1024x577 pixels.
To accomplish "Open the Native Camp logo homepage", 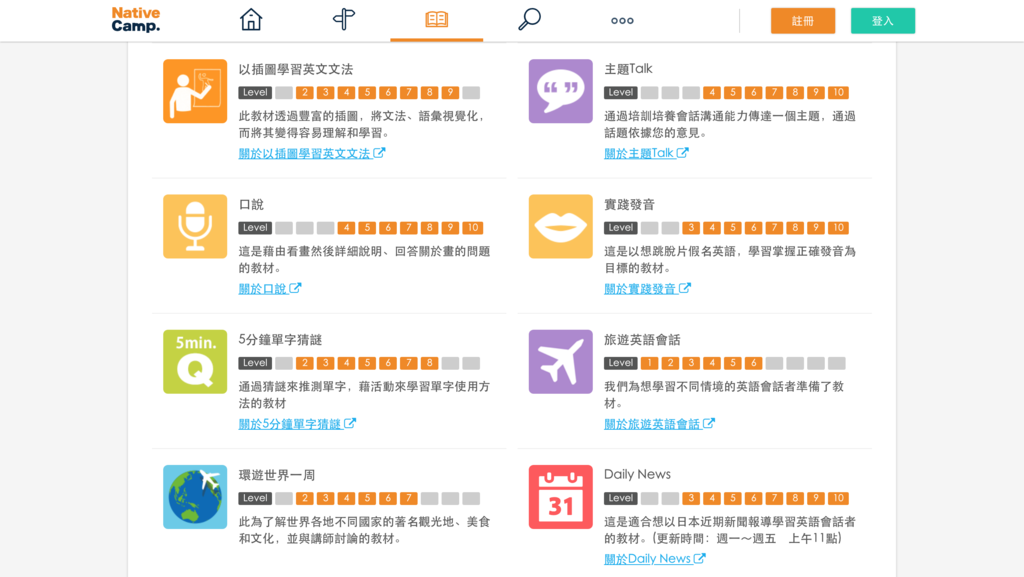I will click(x=135, y=20).
